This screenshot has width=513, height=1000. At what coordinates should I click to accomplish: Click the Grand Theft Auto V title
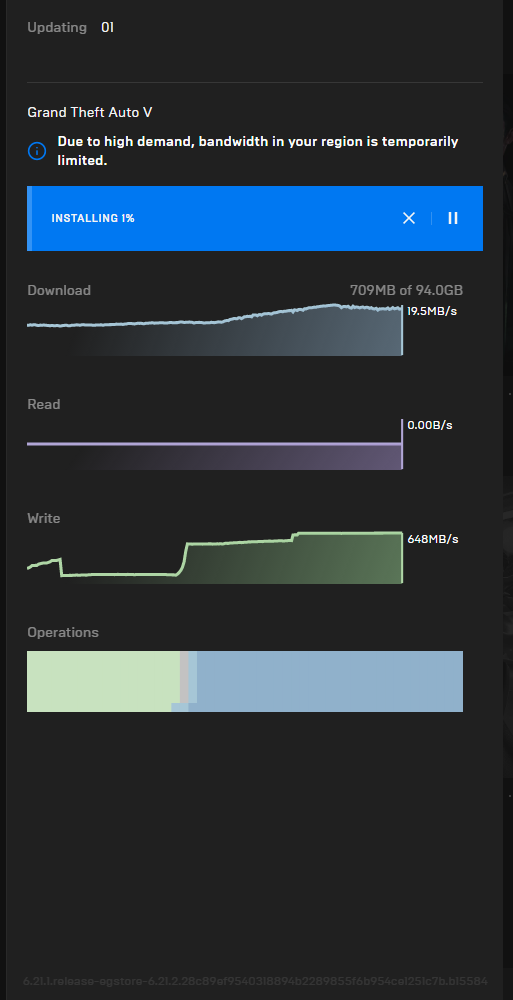point(90,112)
